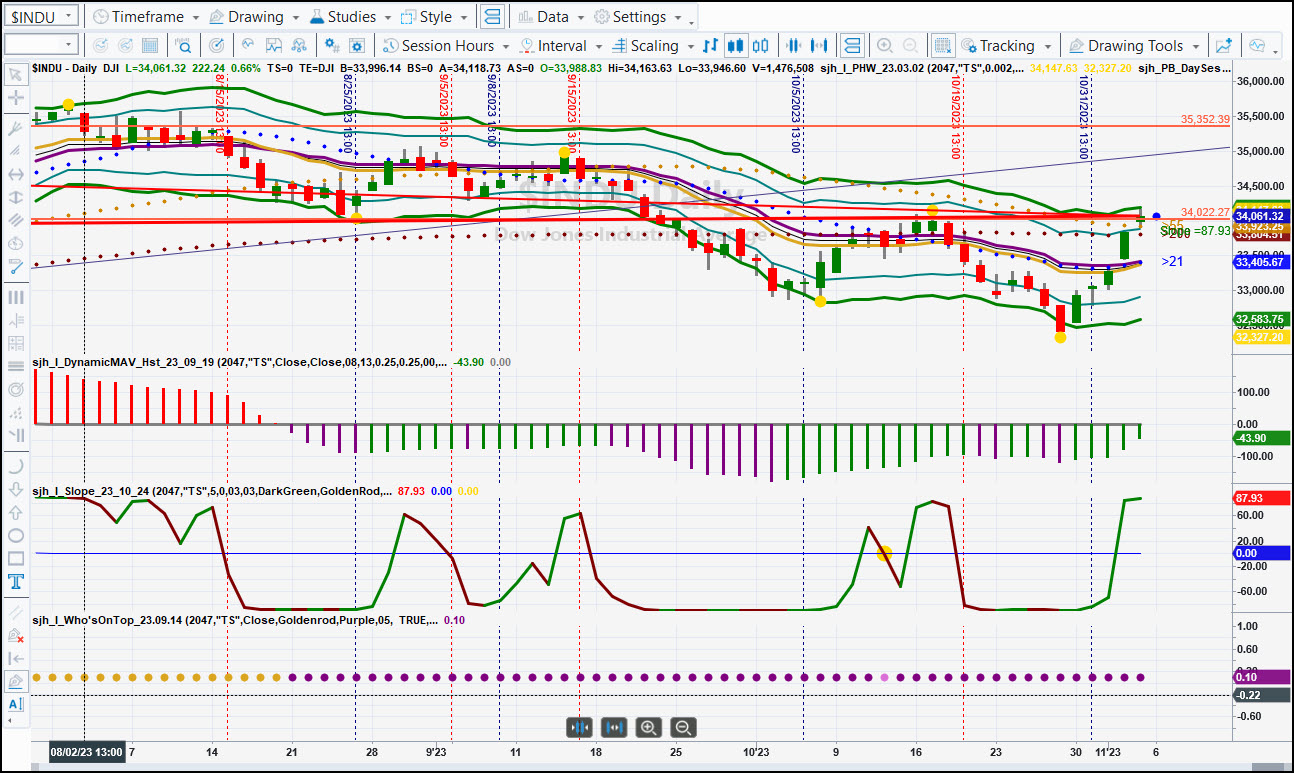Open the Style dropdown menu
Viewport: 1294px width, 773px height.
(434, 17)
